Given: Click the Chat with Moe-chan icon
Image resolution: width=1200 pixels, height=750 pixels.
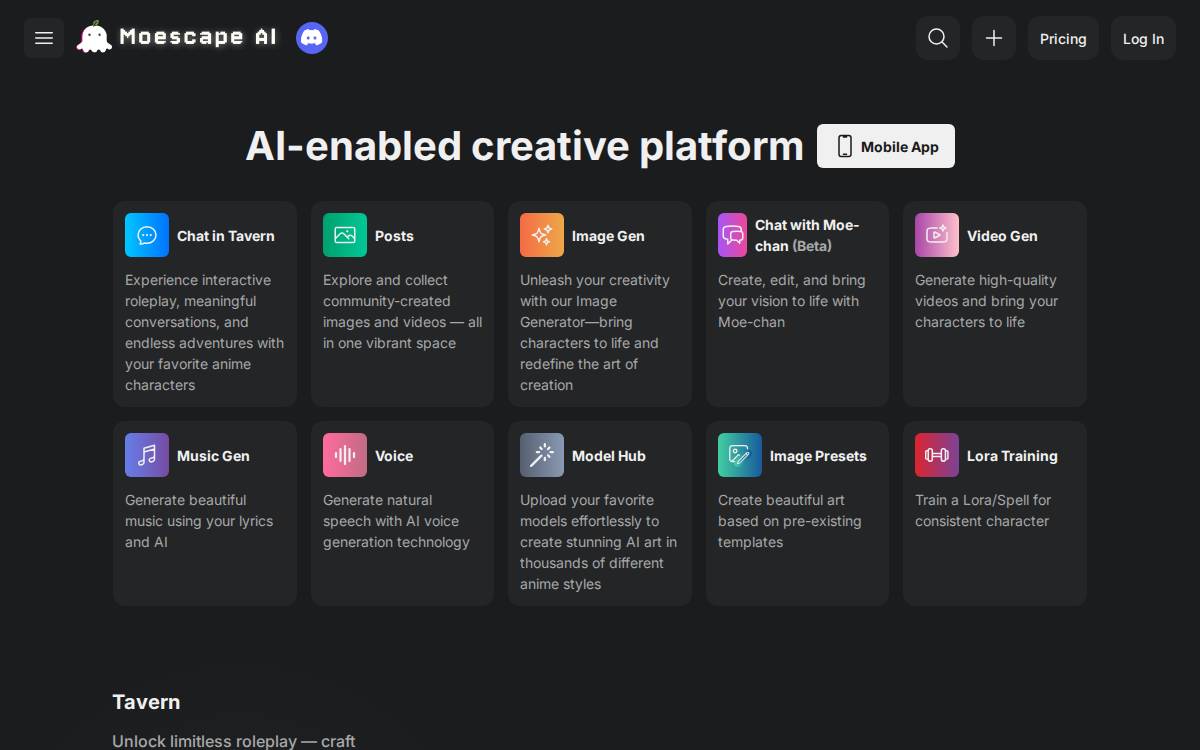Looking at the screenshot, I should 732,235.
